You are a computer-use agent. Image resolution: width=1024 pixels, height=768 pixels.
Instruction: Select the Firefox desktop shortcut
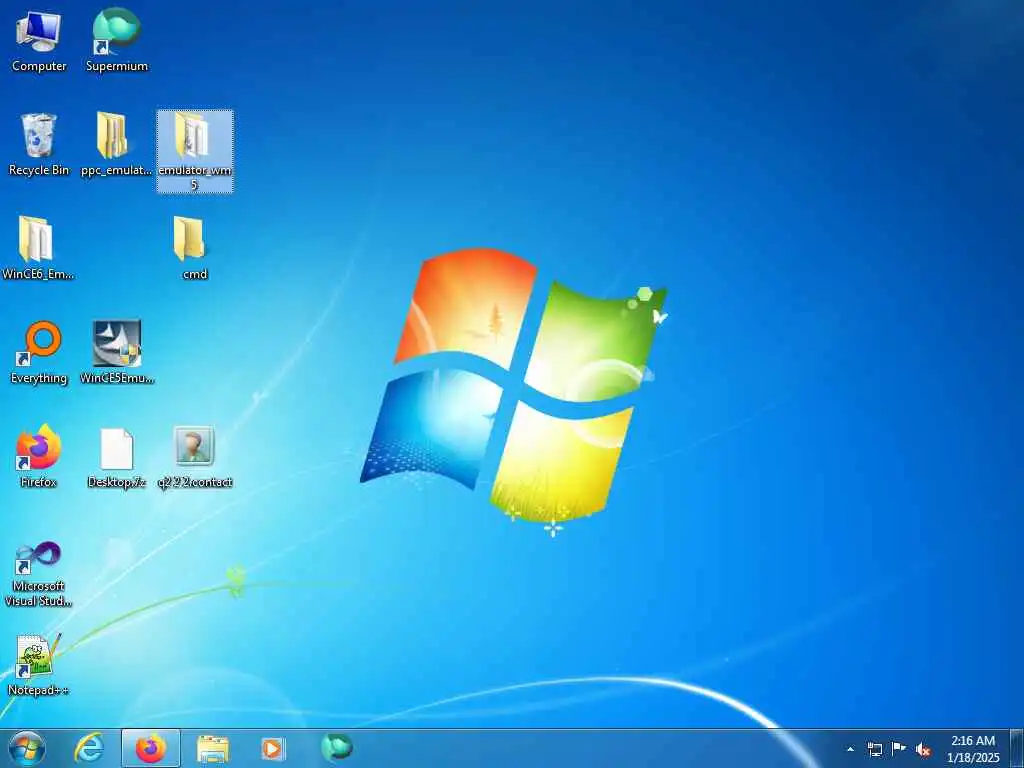tap(39, 456)
